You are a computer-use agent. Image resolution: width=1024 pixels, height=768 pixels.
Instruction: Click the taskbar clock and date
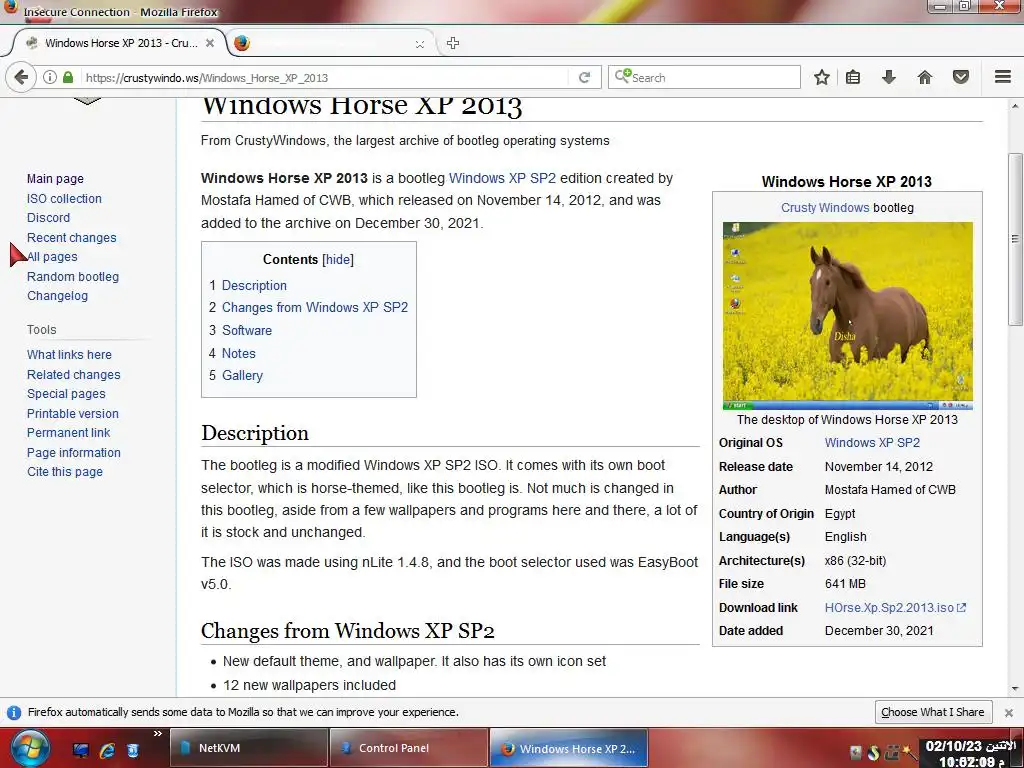click(x=970, y=753)
